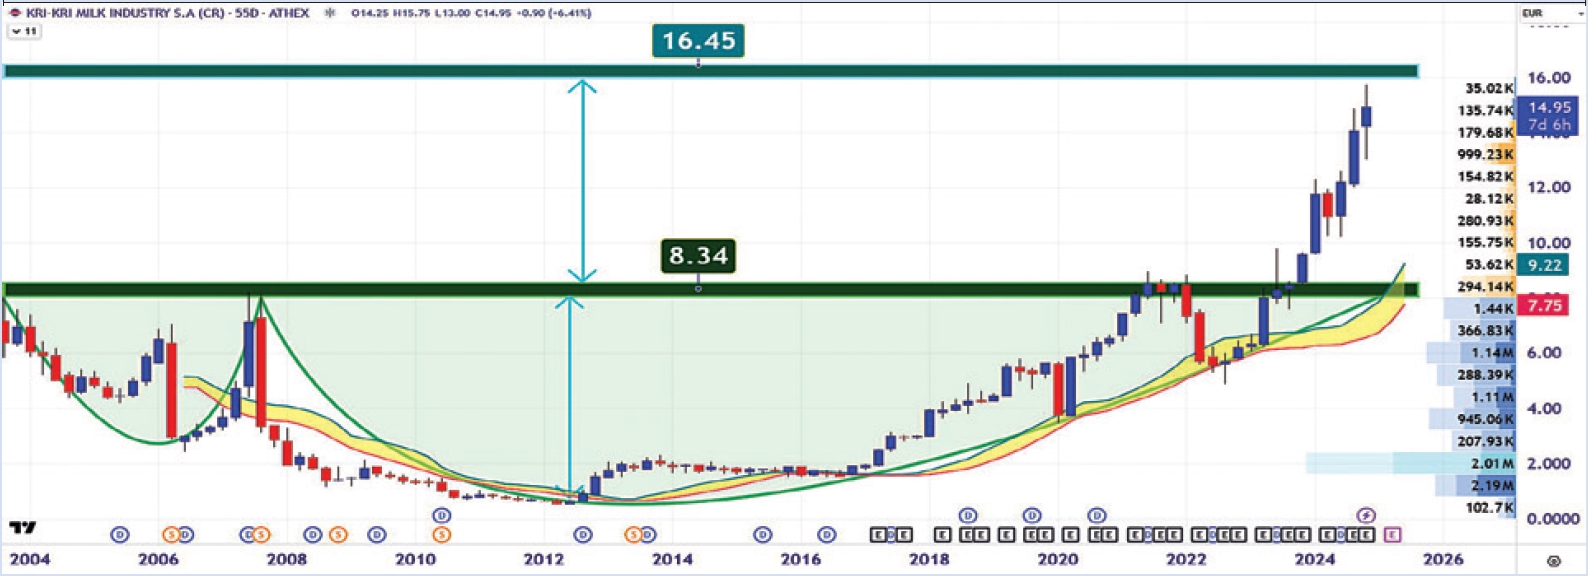Viewport: 1588px width, 576px height.
Task: Click the dividend marker just after 2016
Action: tap(826, 535)
